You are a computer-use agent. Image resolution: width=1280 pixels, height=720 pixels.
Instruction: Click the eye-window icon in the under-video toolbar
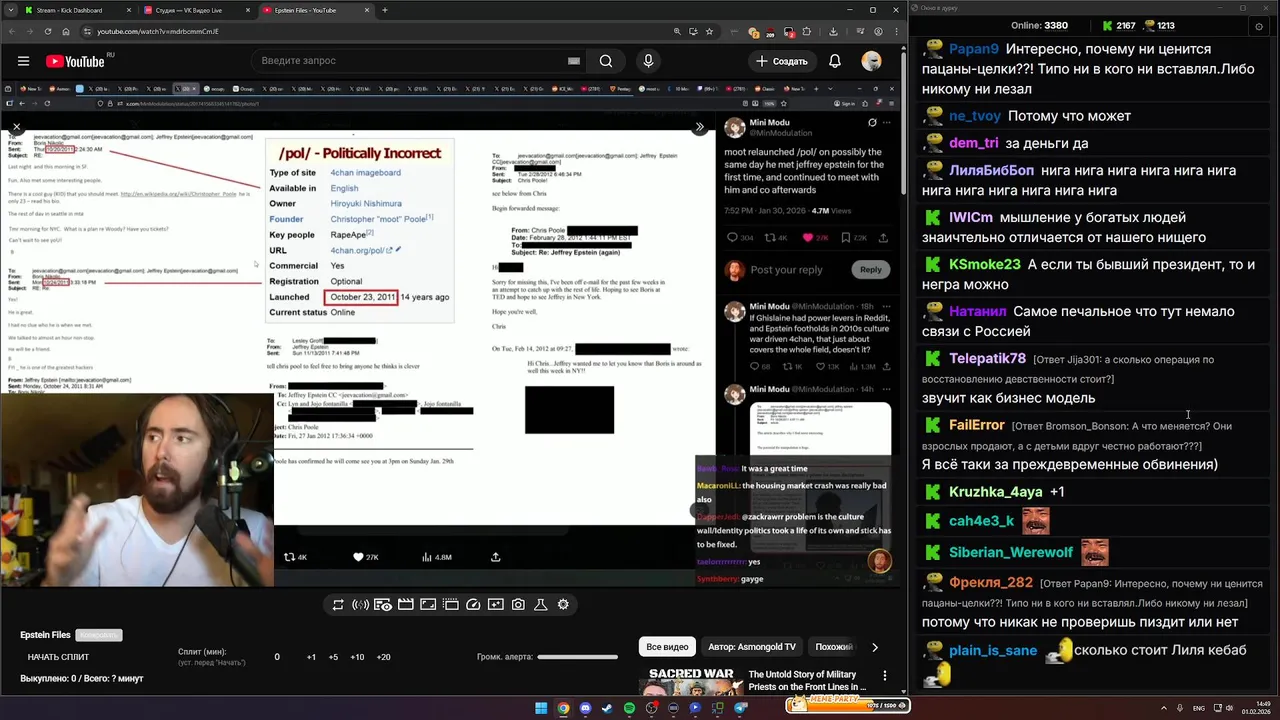383,605
